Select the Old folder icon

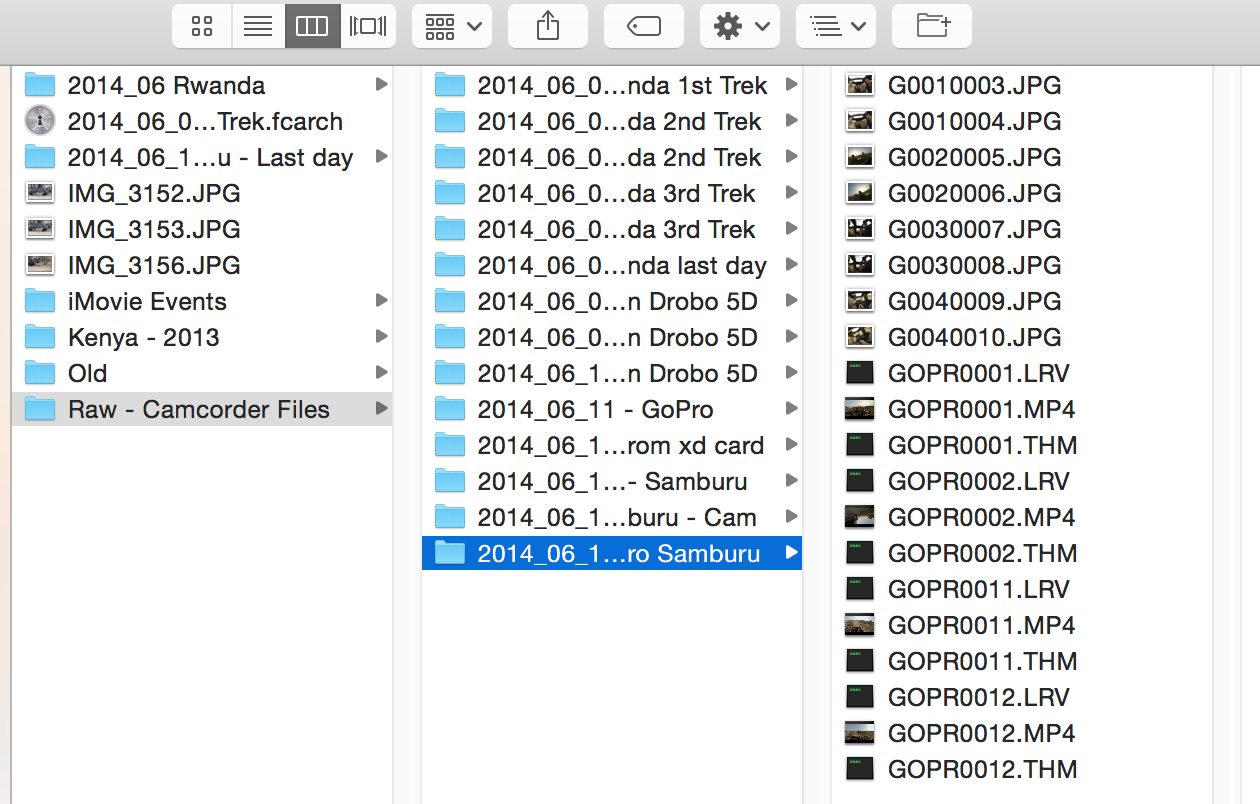(39, 373)
